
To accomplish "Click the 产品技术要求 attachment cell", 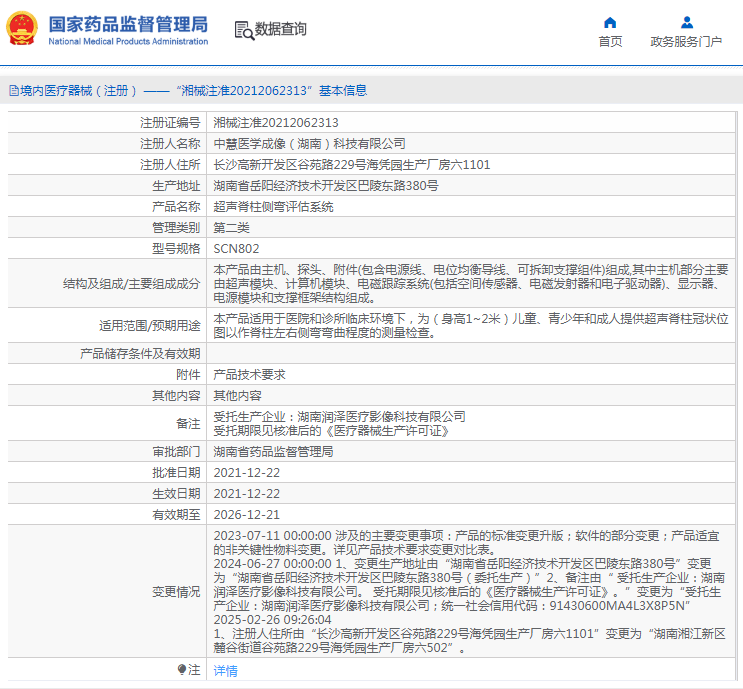I will [x=249, y=374].
